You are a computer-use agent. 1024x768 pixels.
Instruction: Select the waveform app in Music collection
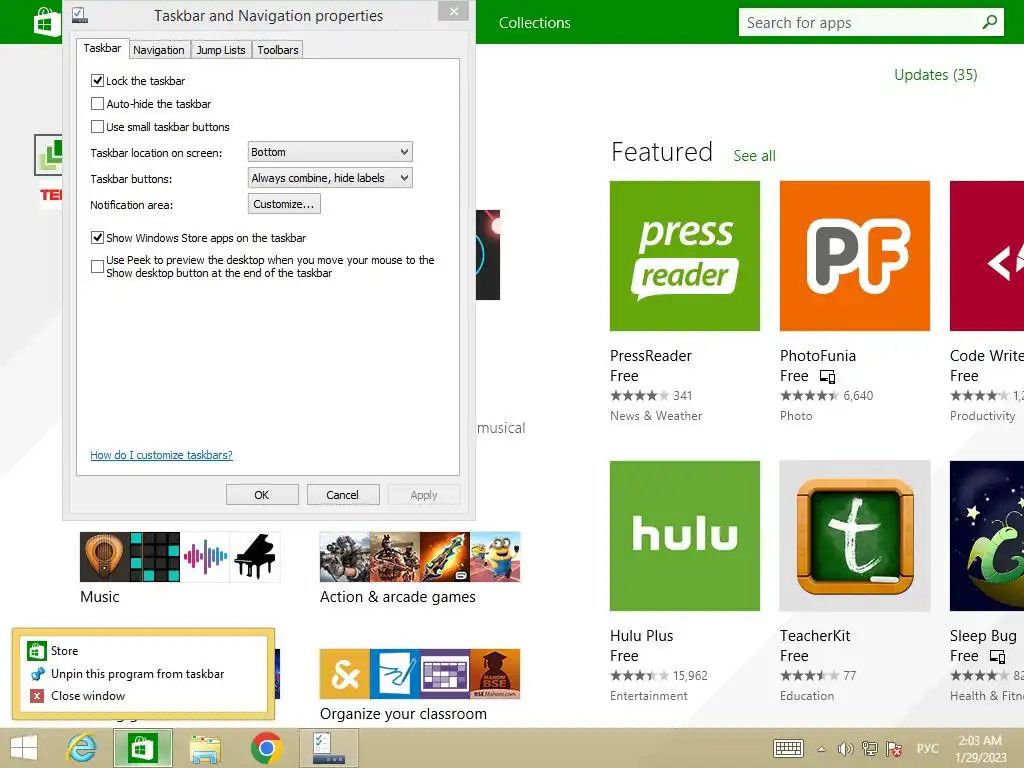(x=205, y=557)
